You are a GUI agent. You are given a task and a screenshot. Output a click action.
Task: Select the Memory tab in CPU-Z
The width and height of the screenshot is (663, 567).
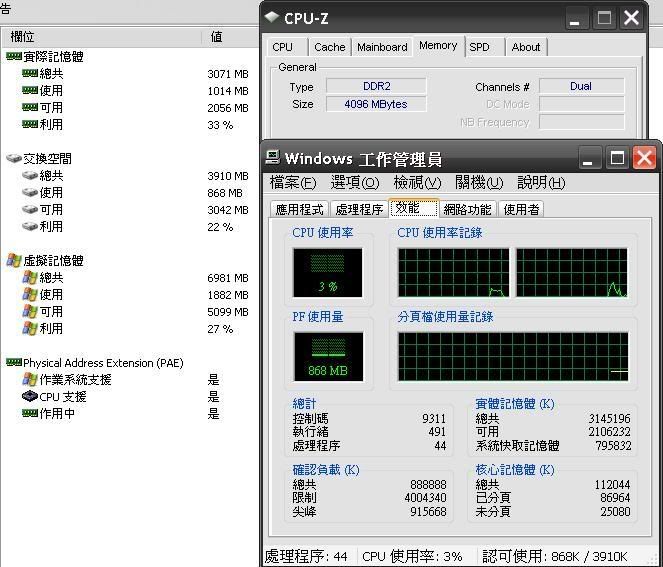click(438, 45)
